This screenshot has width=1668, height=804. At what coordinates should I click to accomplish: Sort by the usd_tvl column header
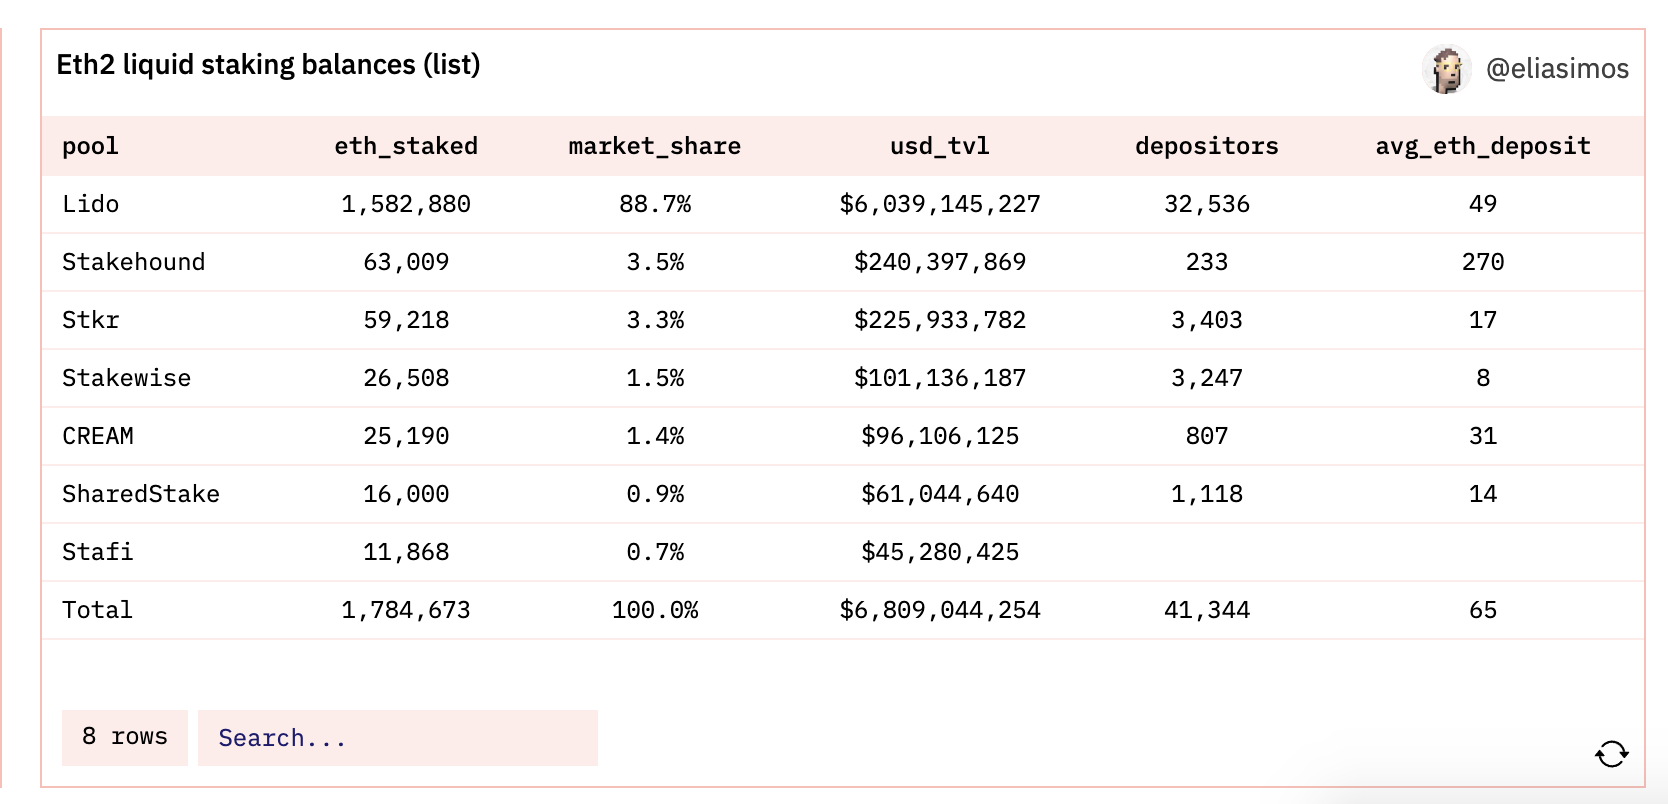(940, 146)
